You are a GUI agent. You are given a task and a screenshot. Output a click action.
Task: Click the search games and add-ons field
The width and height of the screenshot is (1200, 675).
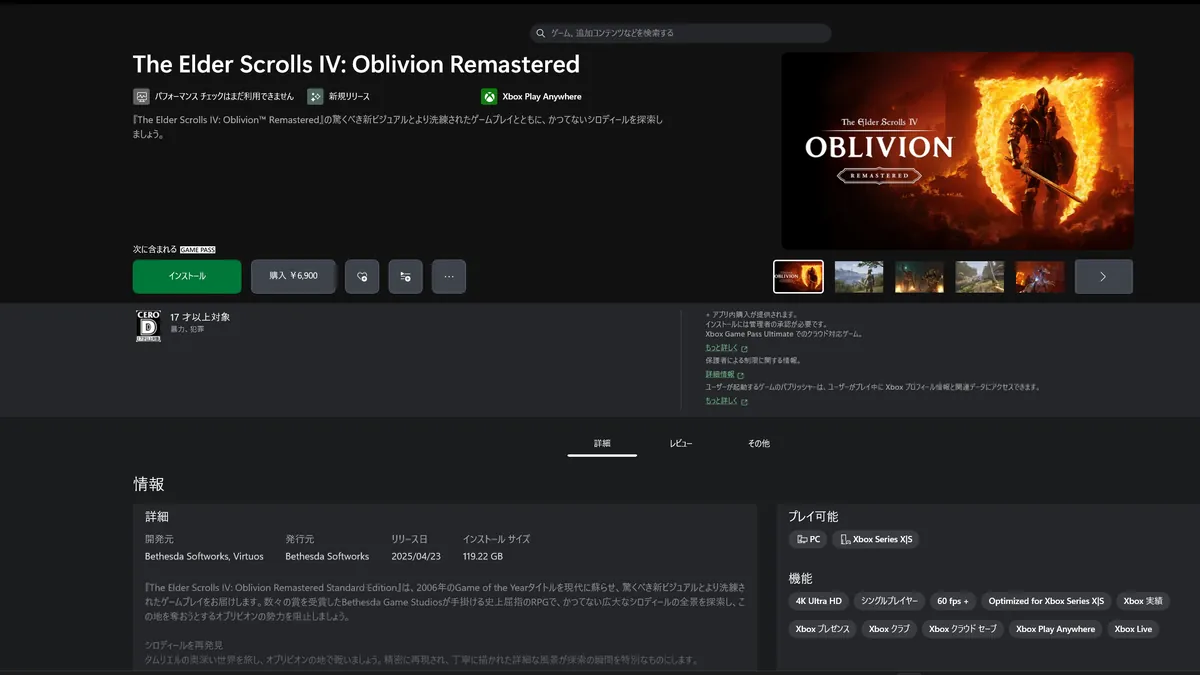click(x=681, y=33)
